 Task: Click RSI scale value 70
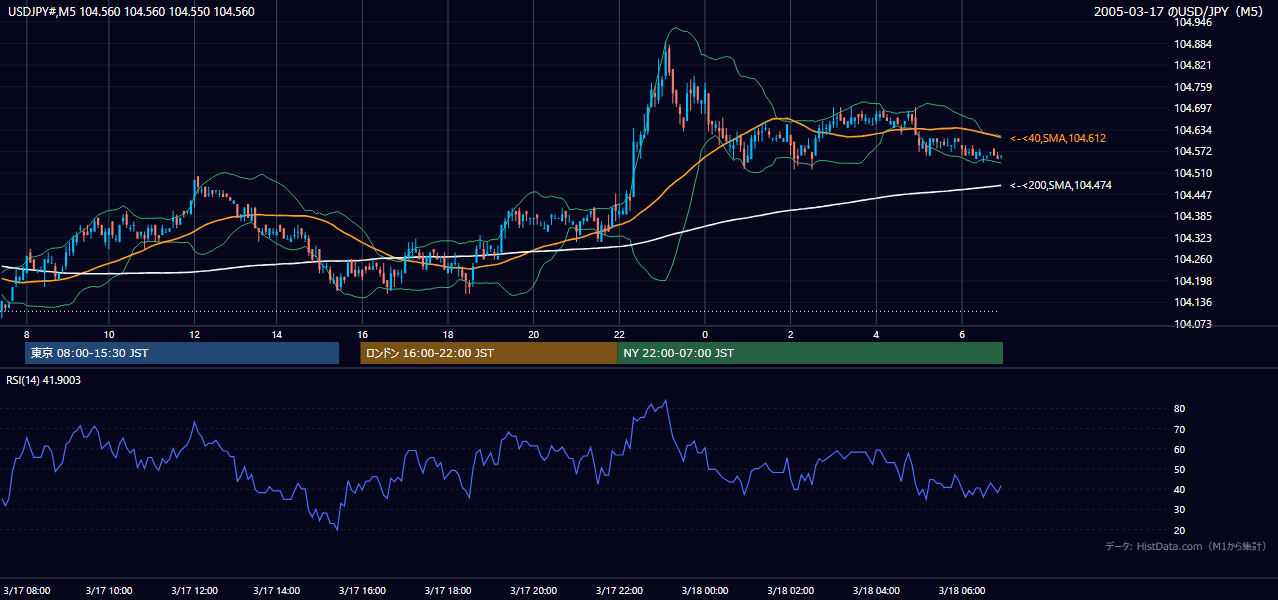(x=1179, y=429)
